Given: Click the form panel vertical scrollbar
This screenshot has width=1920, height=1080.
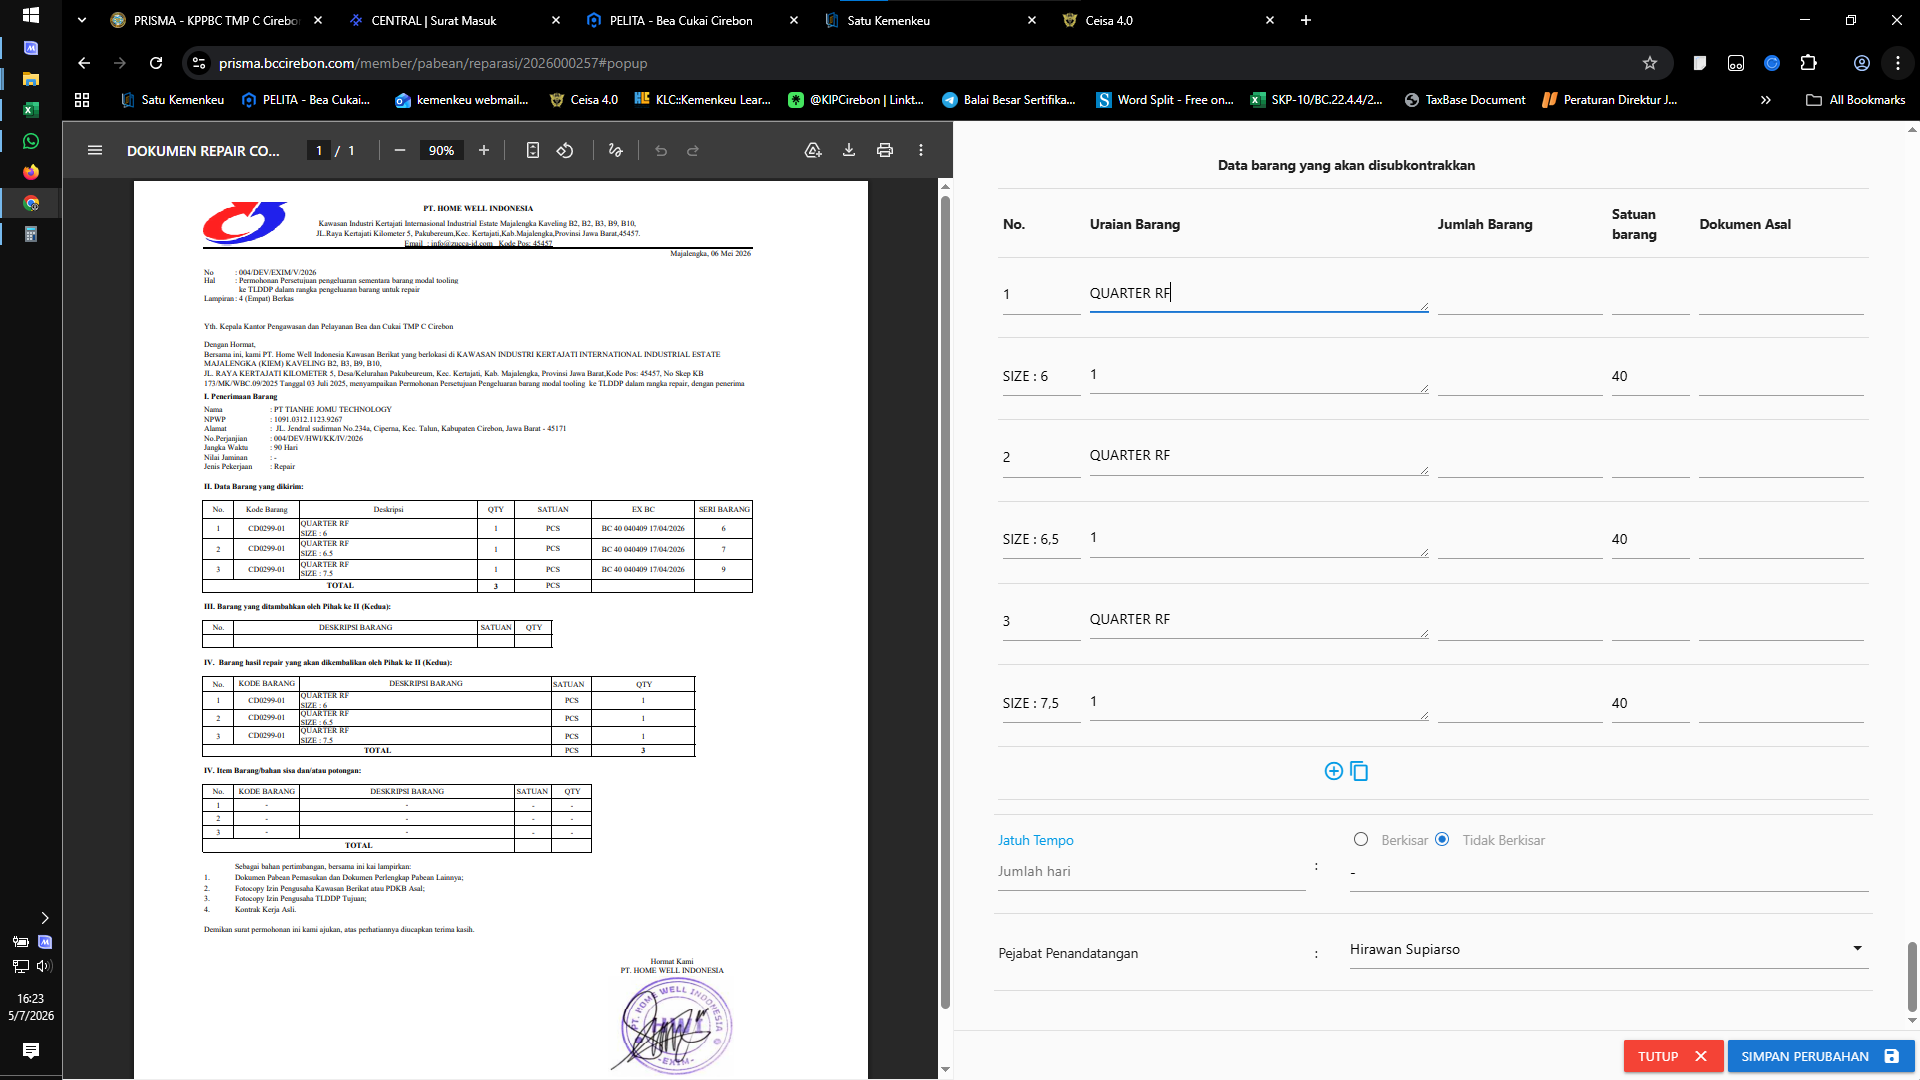Looking at the screenshot, I should pos(1912,976).
